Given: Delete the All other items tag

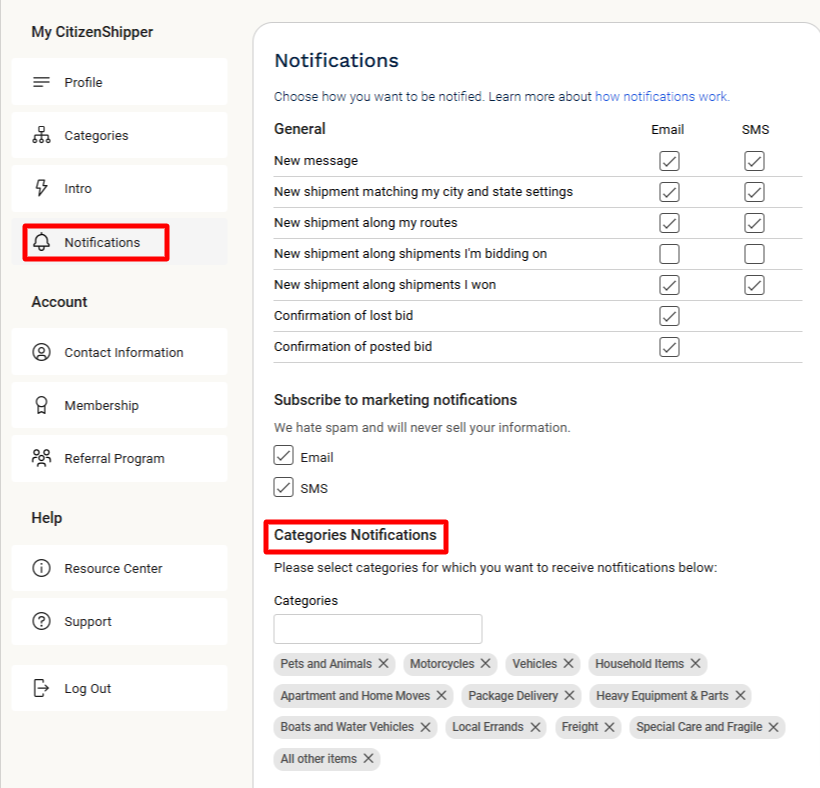Looking at the screenshot, I should pyautogui.click(x=368, y=759).
